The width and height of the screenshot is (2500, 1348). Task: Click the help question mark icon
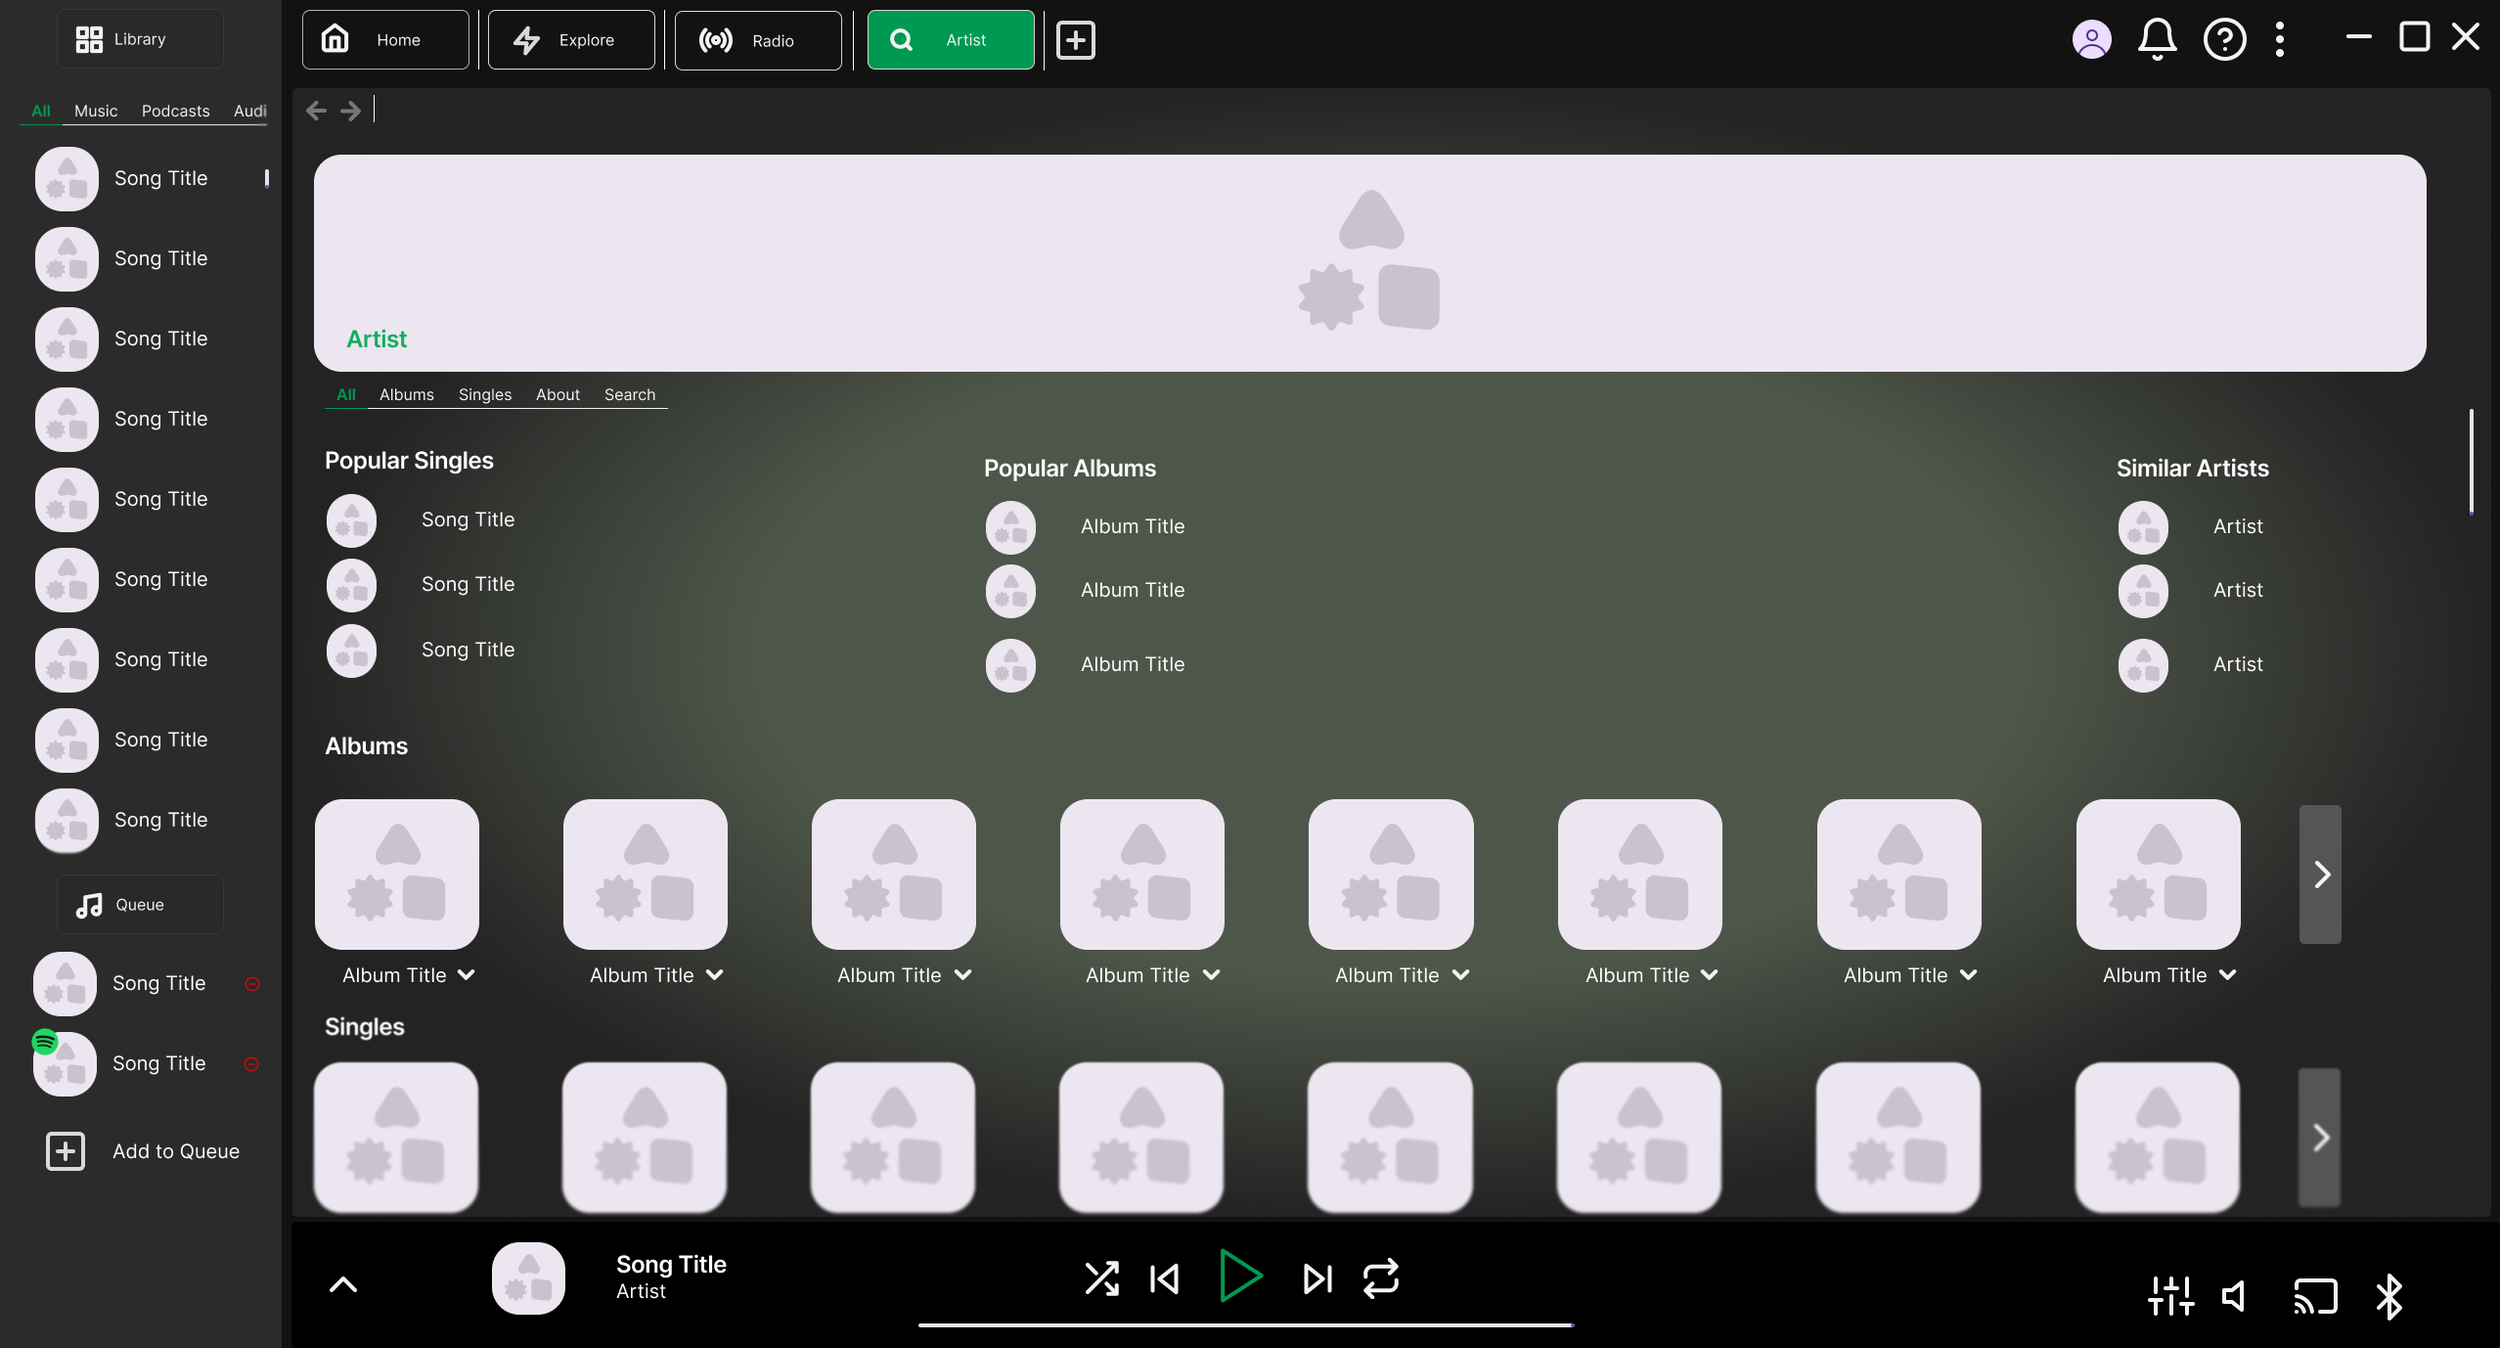pyautogui.click(x=2224, y=40)
